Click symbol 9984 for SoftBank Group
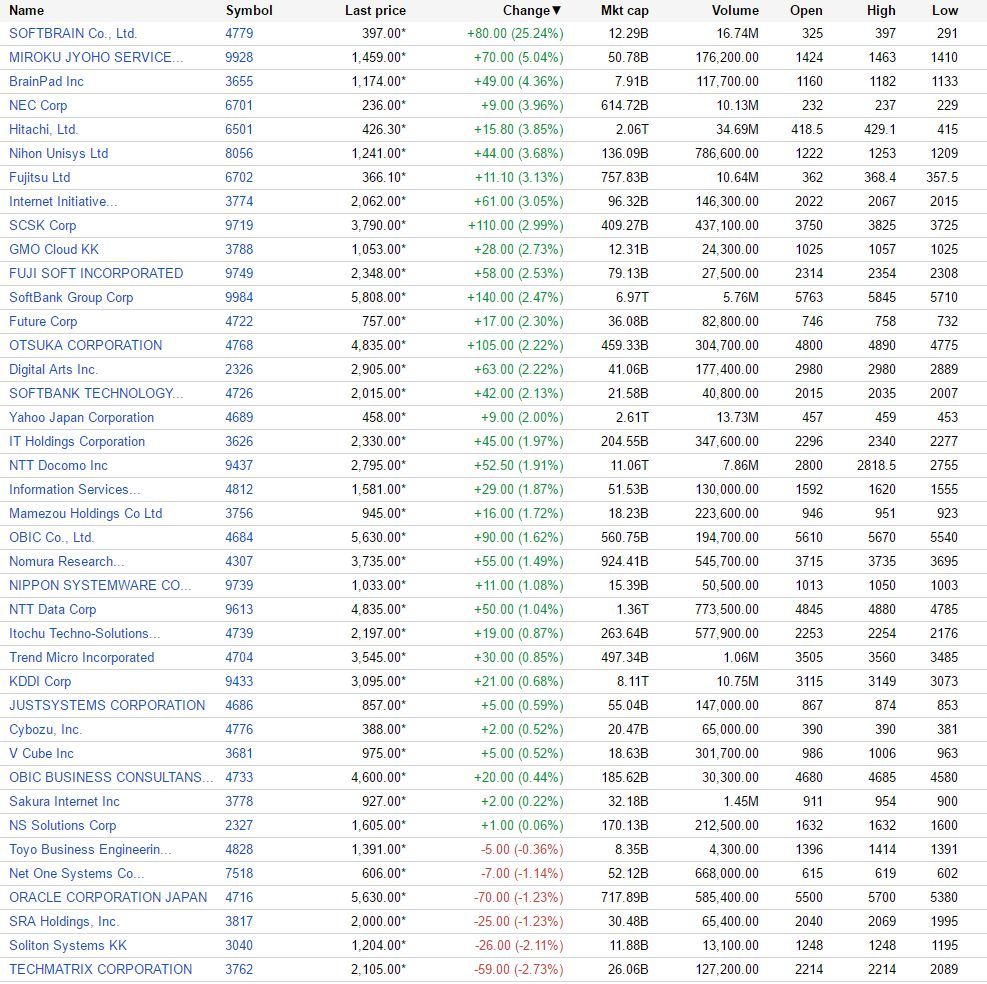The image size is (987, 984). pos(239,297)
